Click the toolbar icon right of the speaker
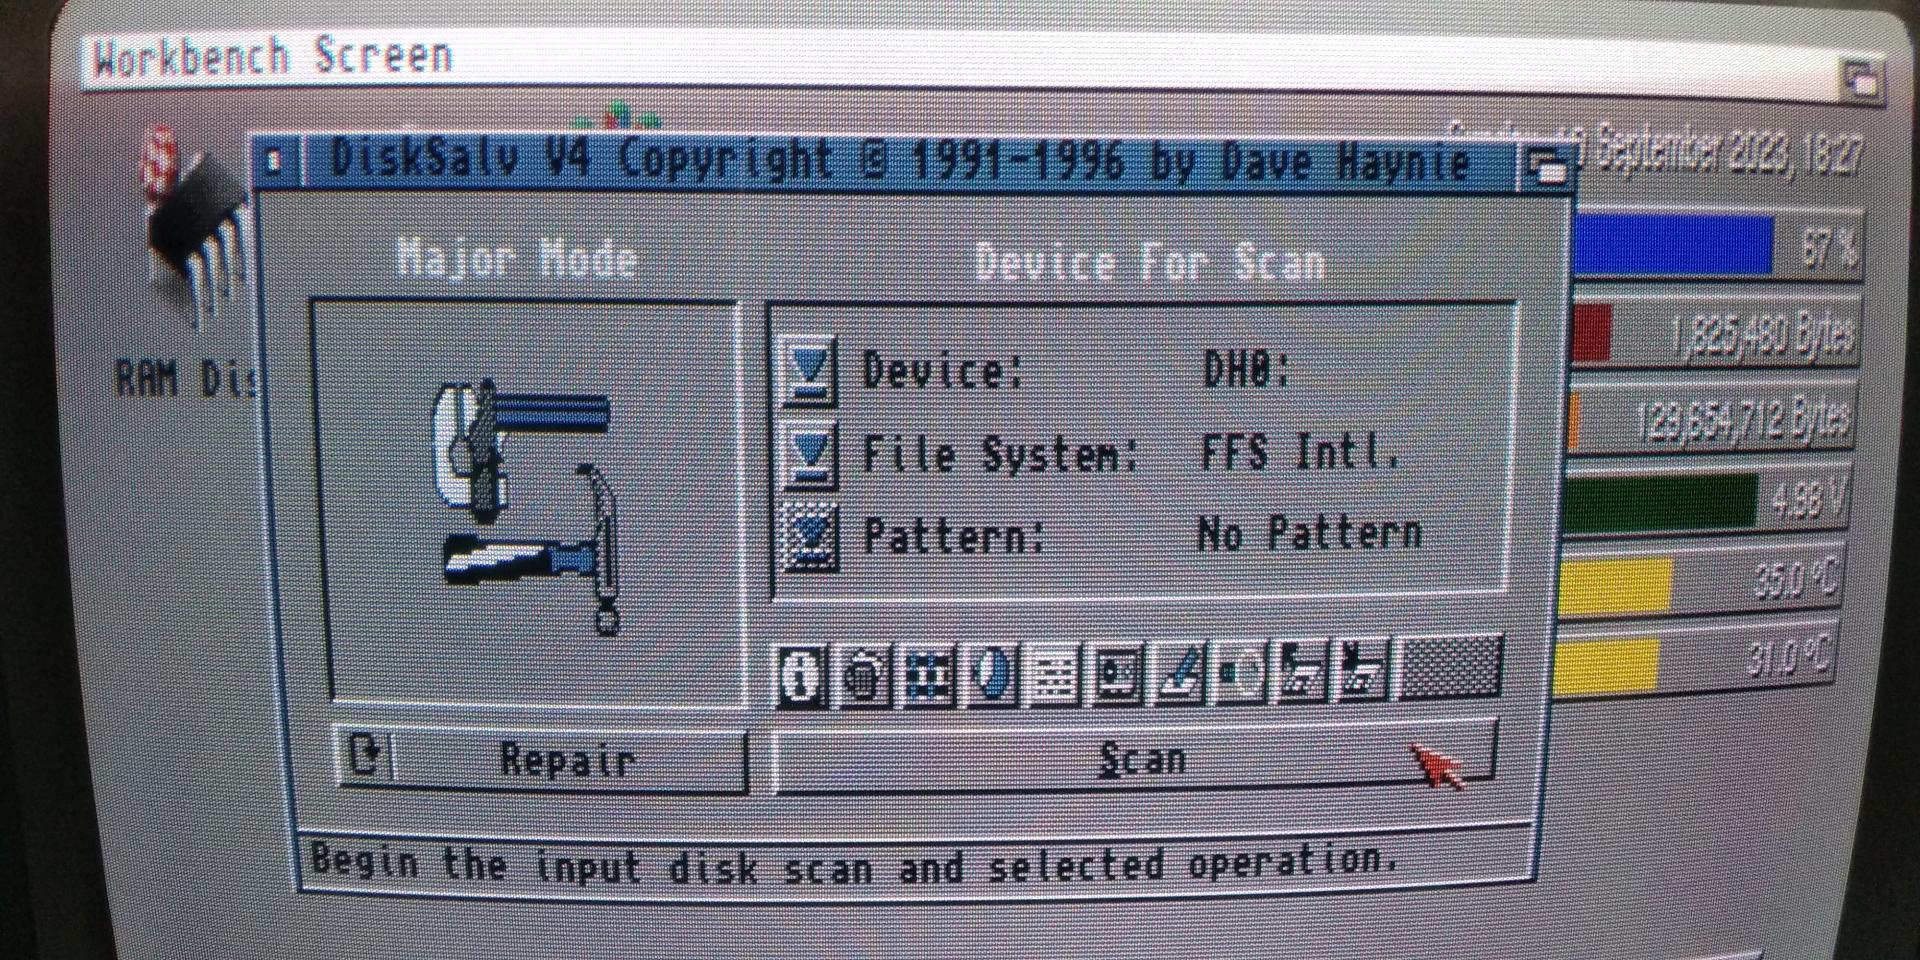 point(1303,670)
